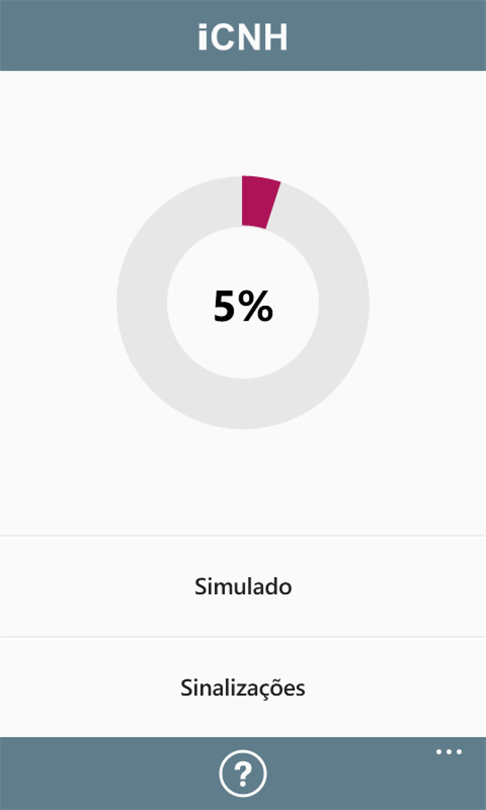
Task: Click the circled question mark in bottom bar
Action: (x=243, y=774)
